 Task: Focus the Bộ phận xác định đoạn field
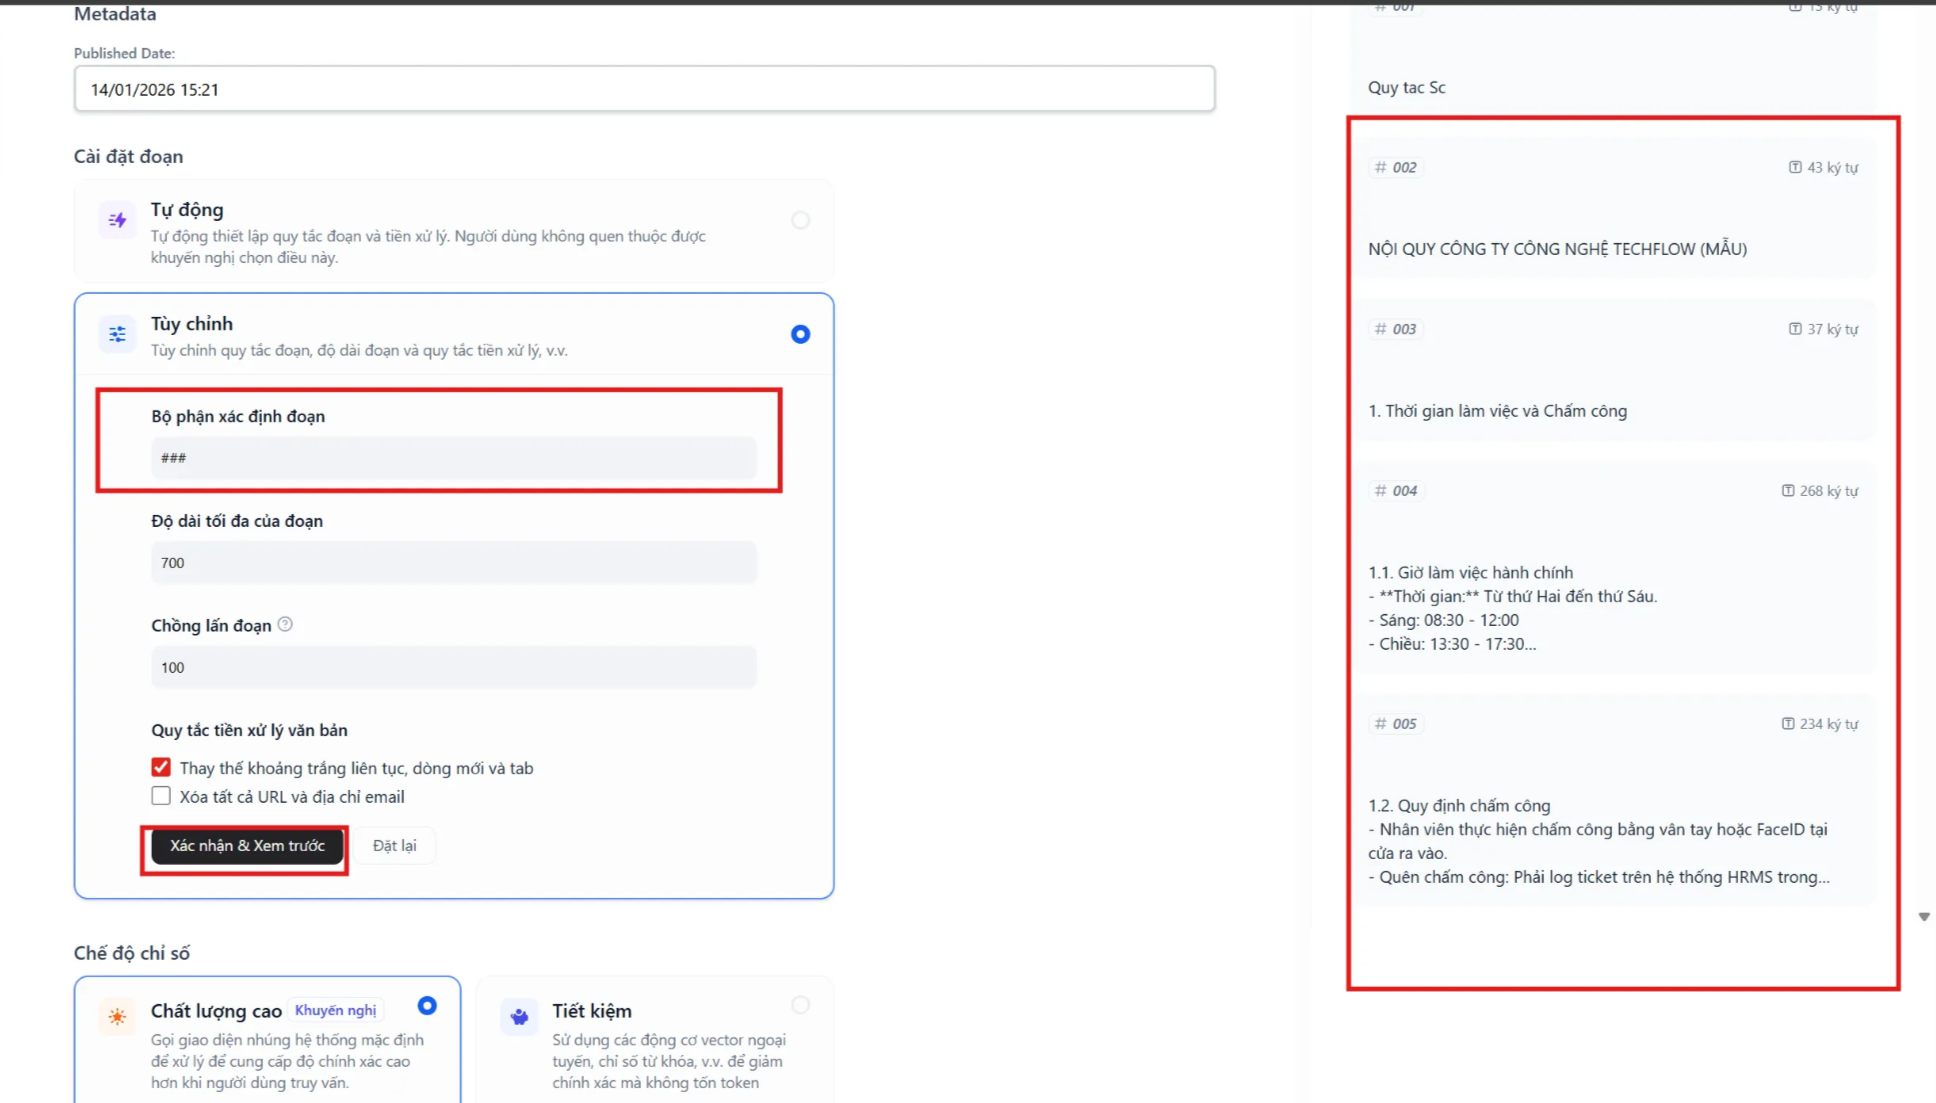[453, 458]
